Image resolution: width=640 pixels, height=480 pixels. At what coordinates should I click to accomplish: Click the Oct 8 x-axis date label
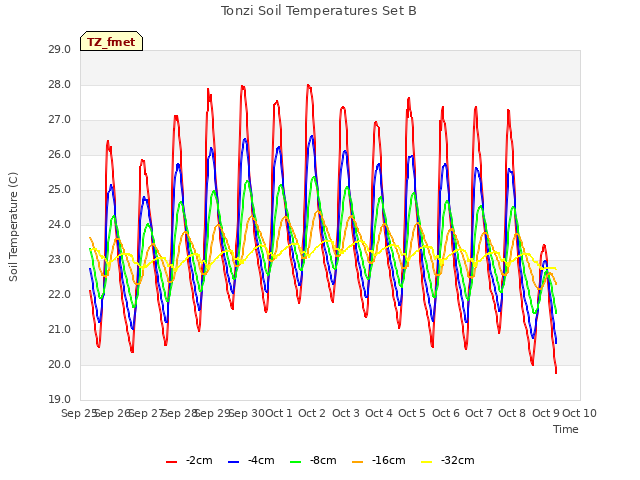point(512,413)
